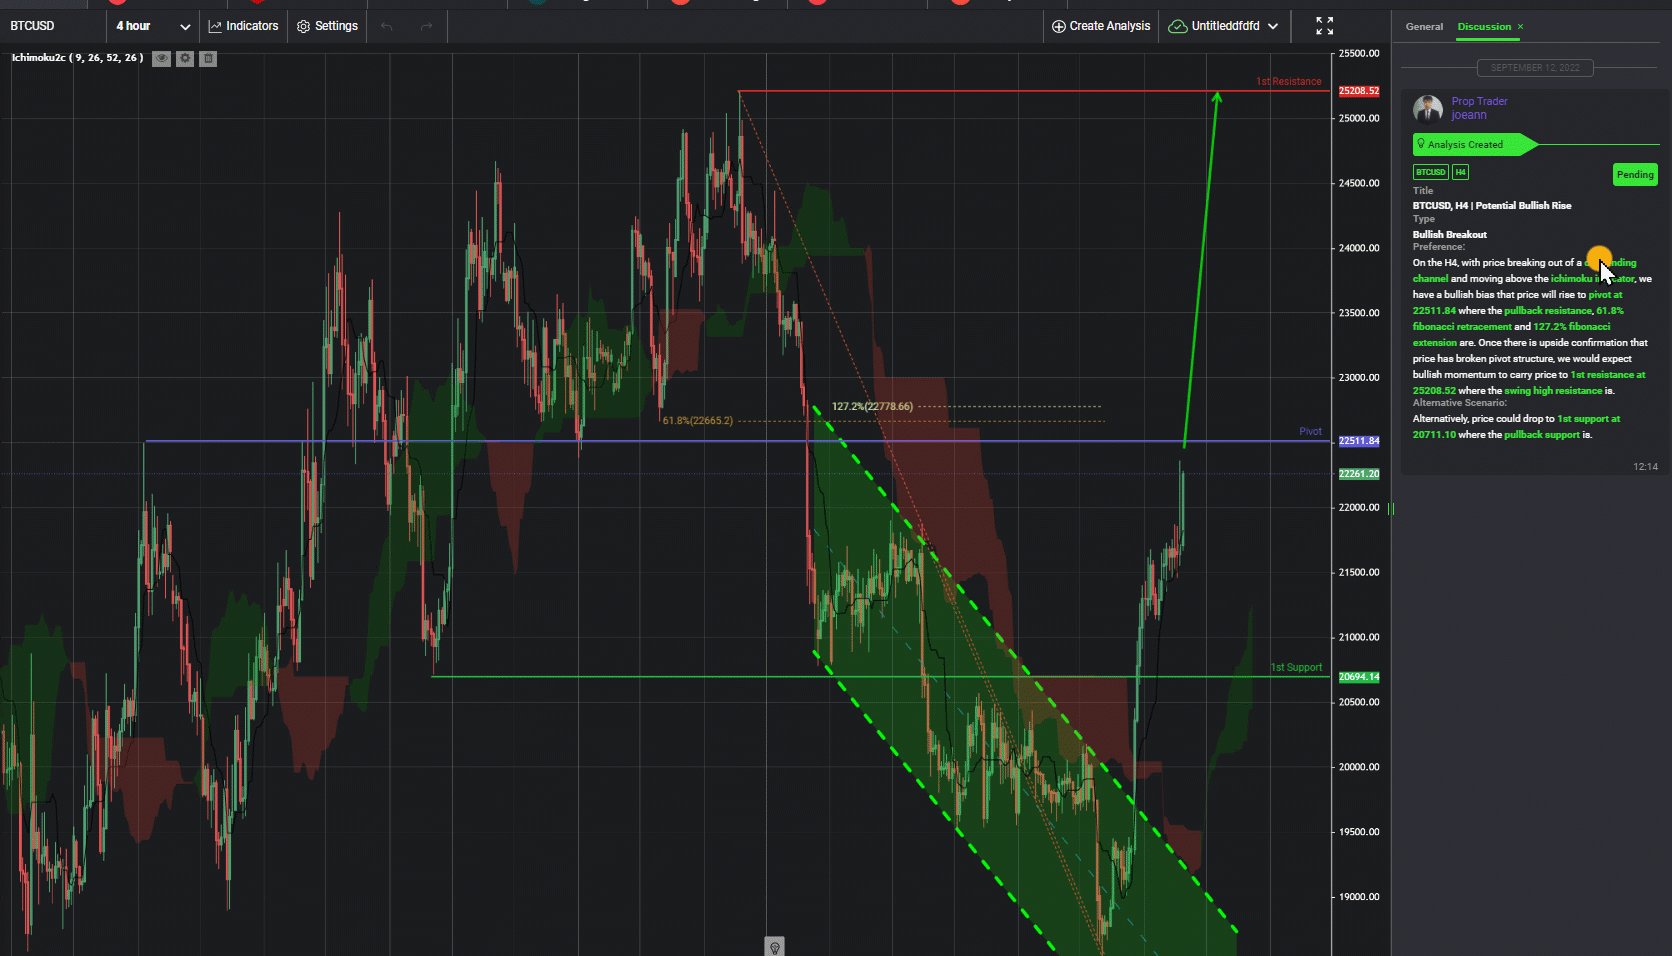Open joeann's profile avatar
1672x956 pixels.
click(1428, 108)
